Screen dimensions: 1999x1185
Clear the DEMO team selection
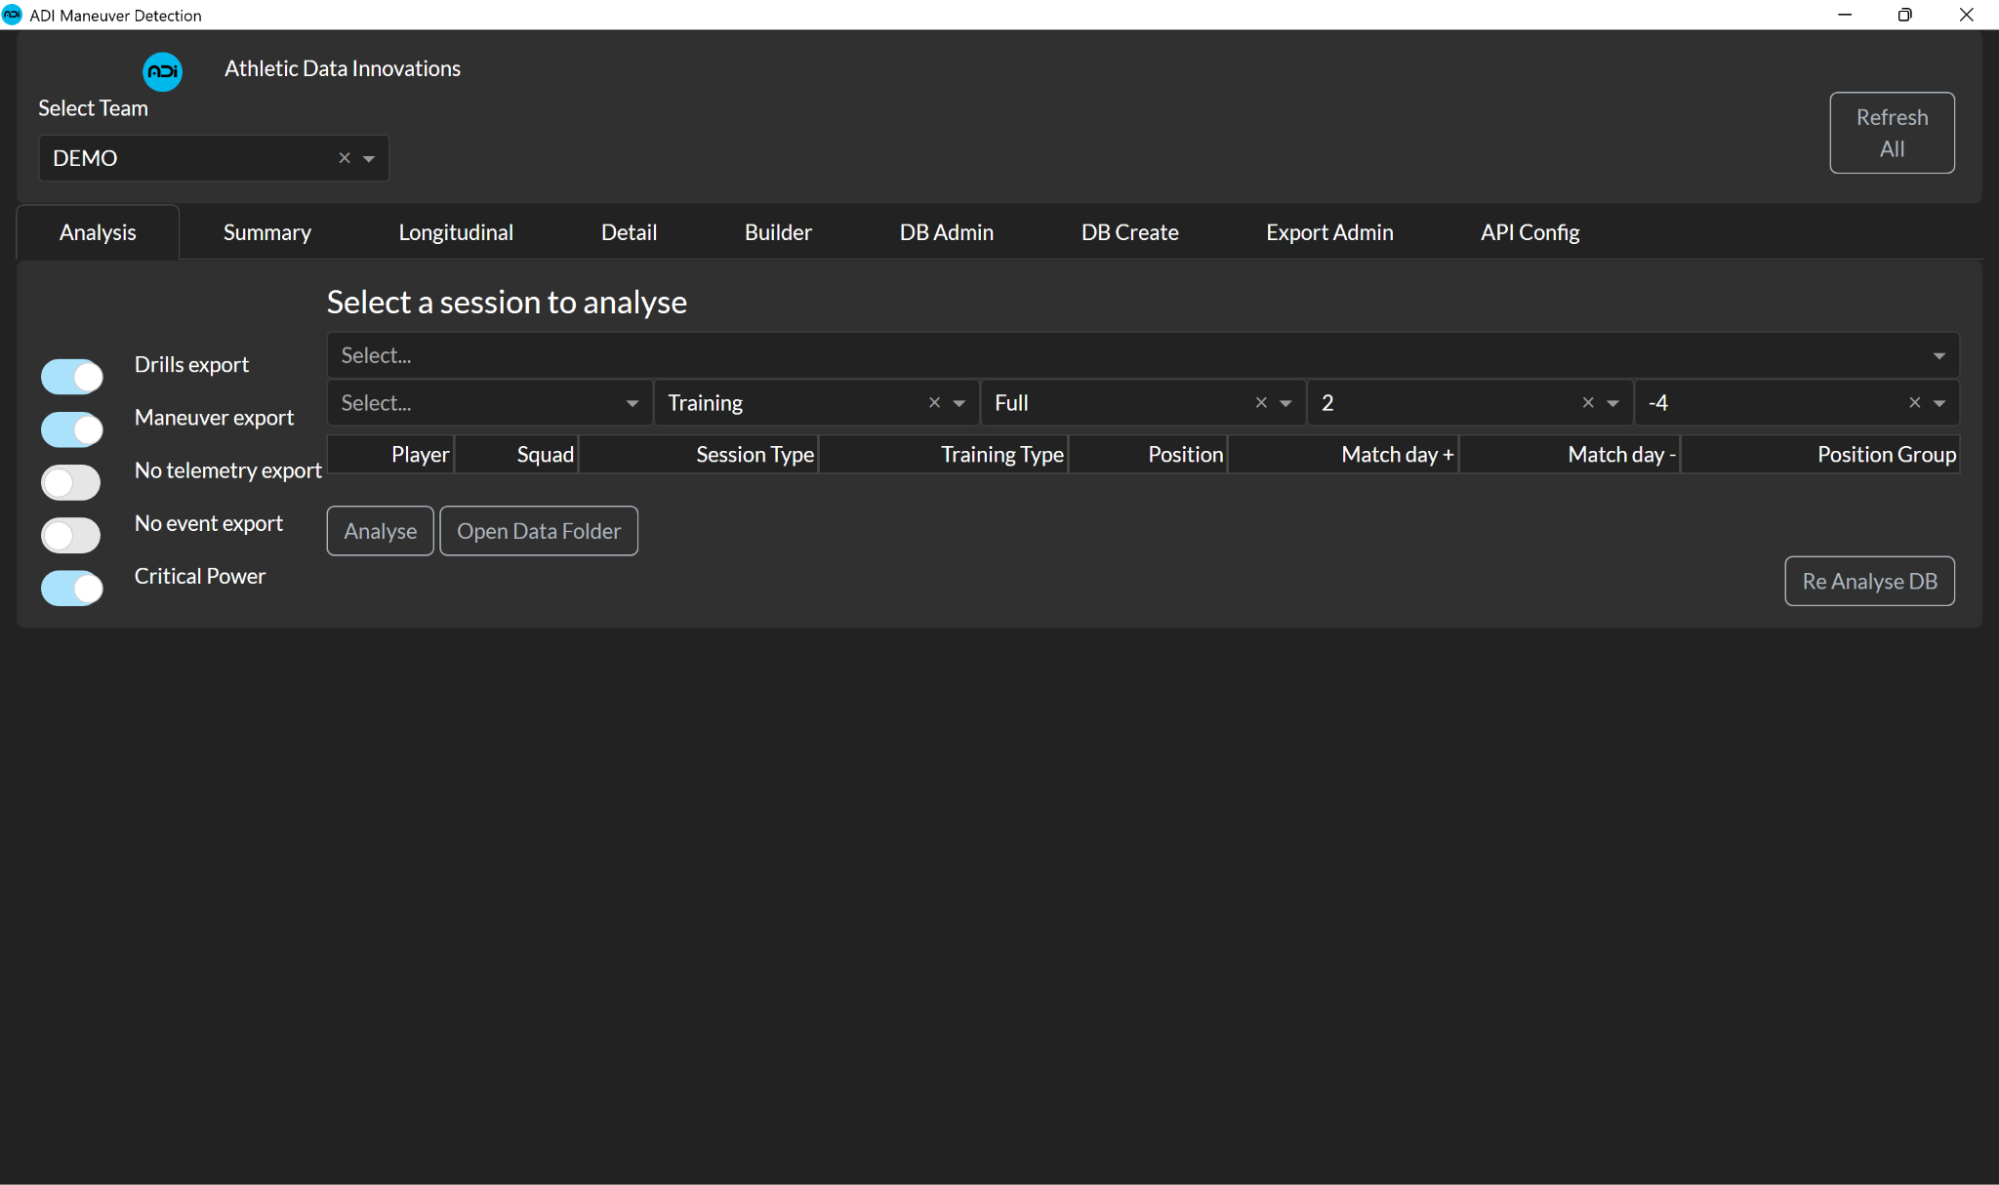[344, 158]
